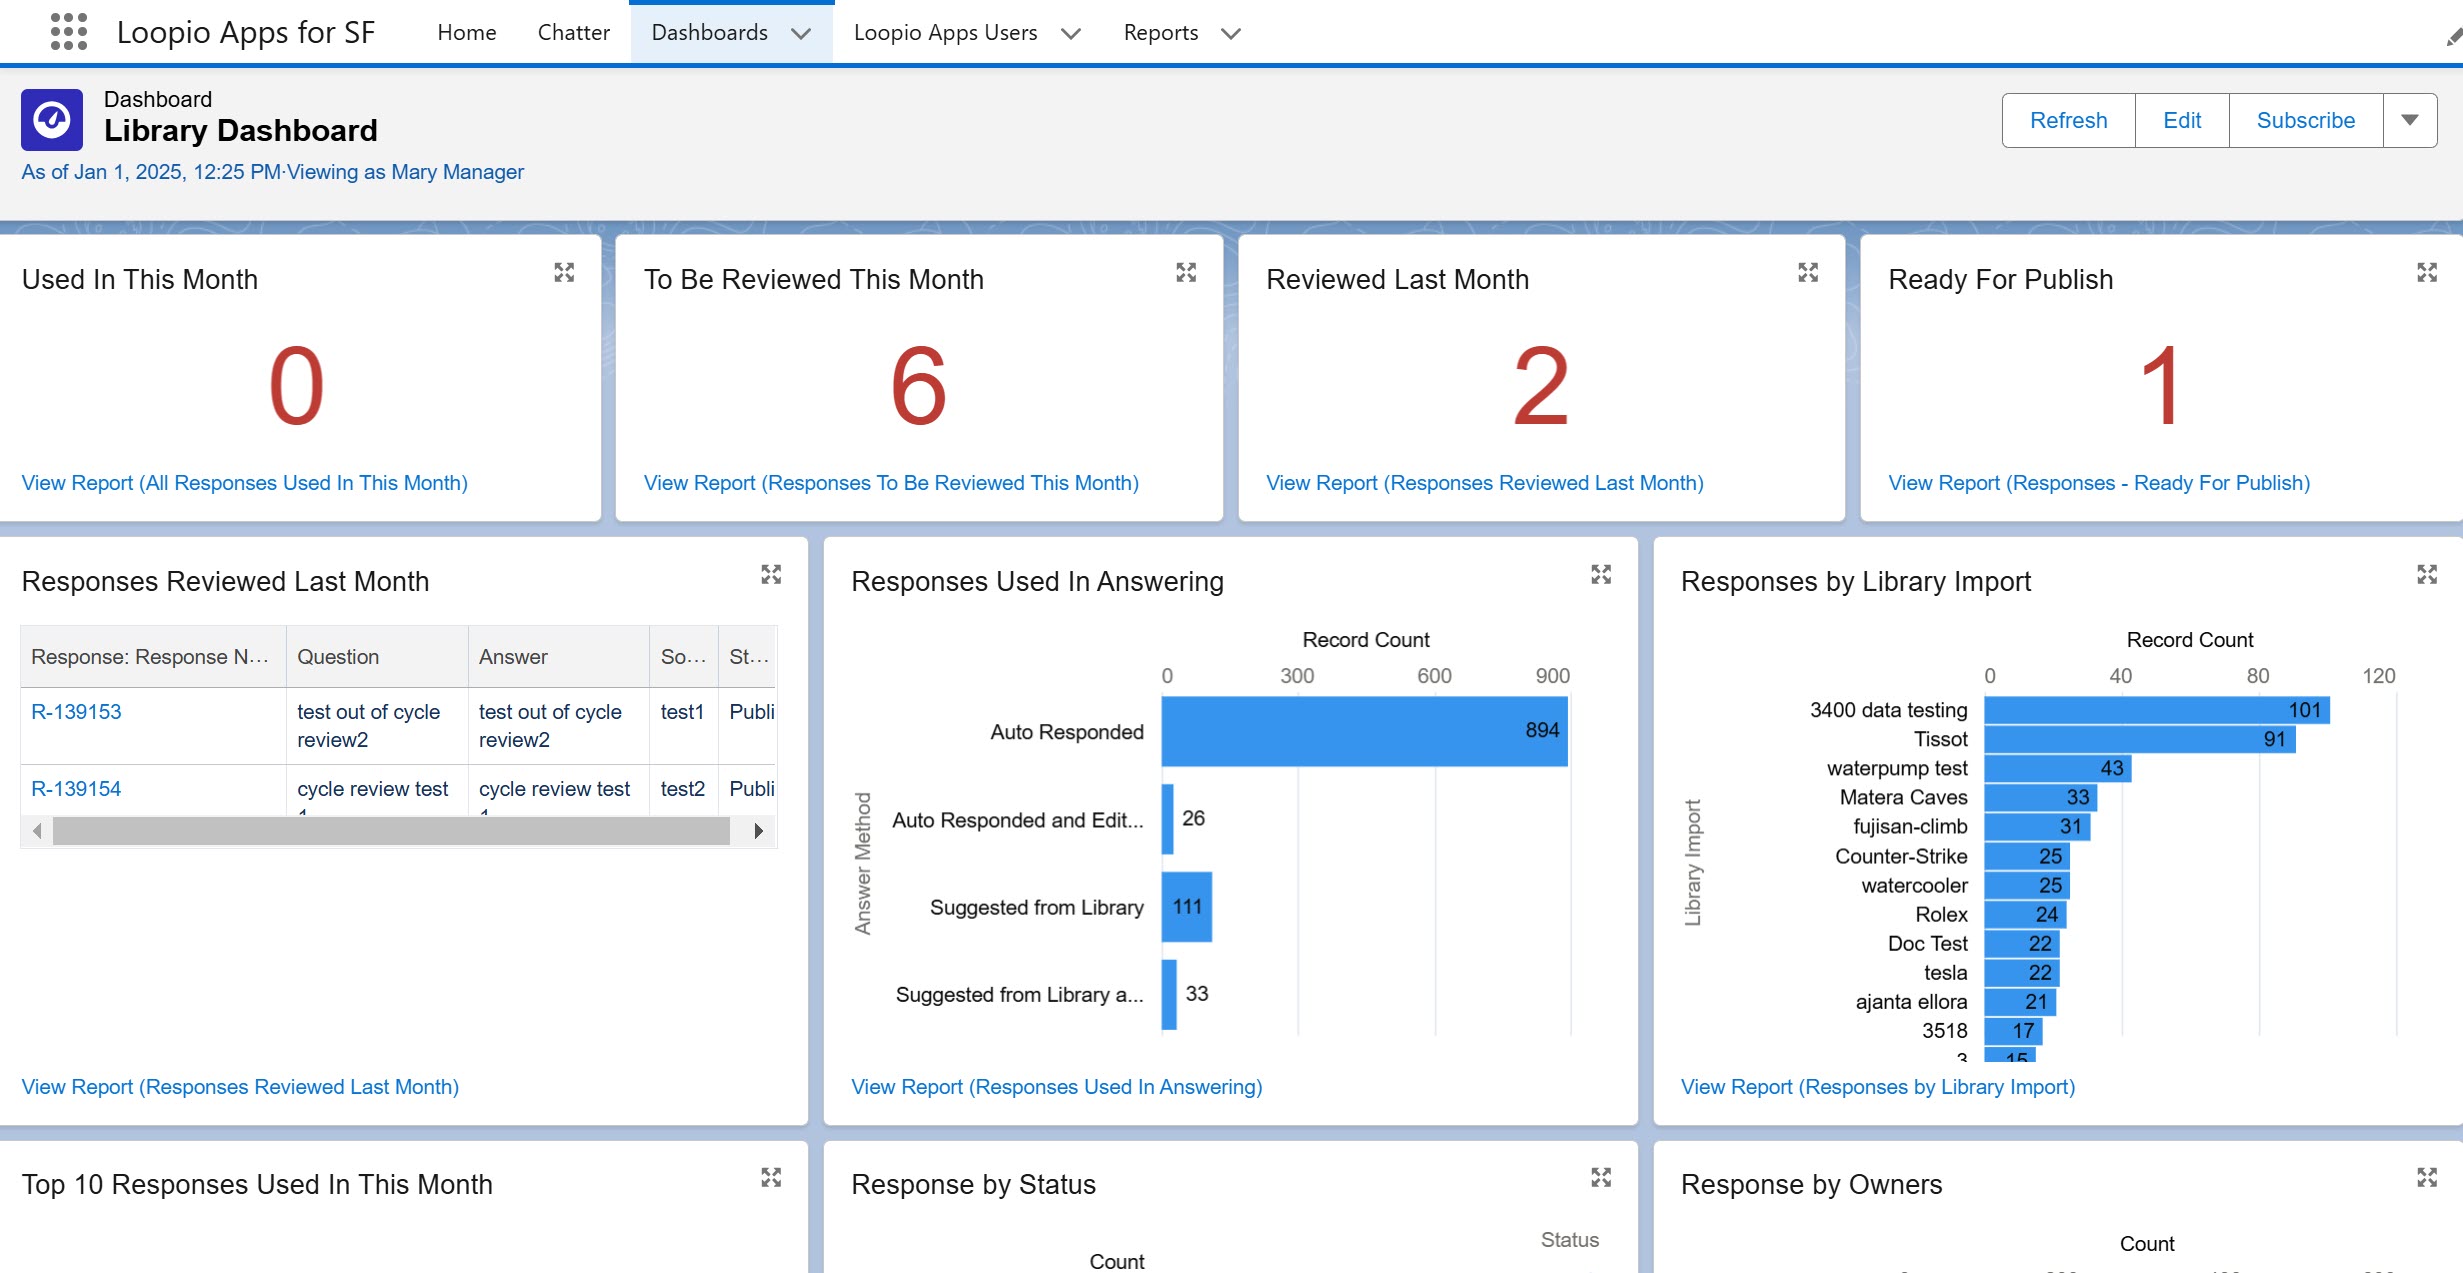Click the 'test2' cell in R-139154 row
2463x1273 pixels.
[x=682, y=789]
